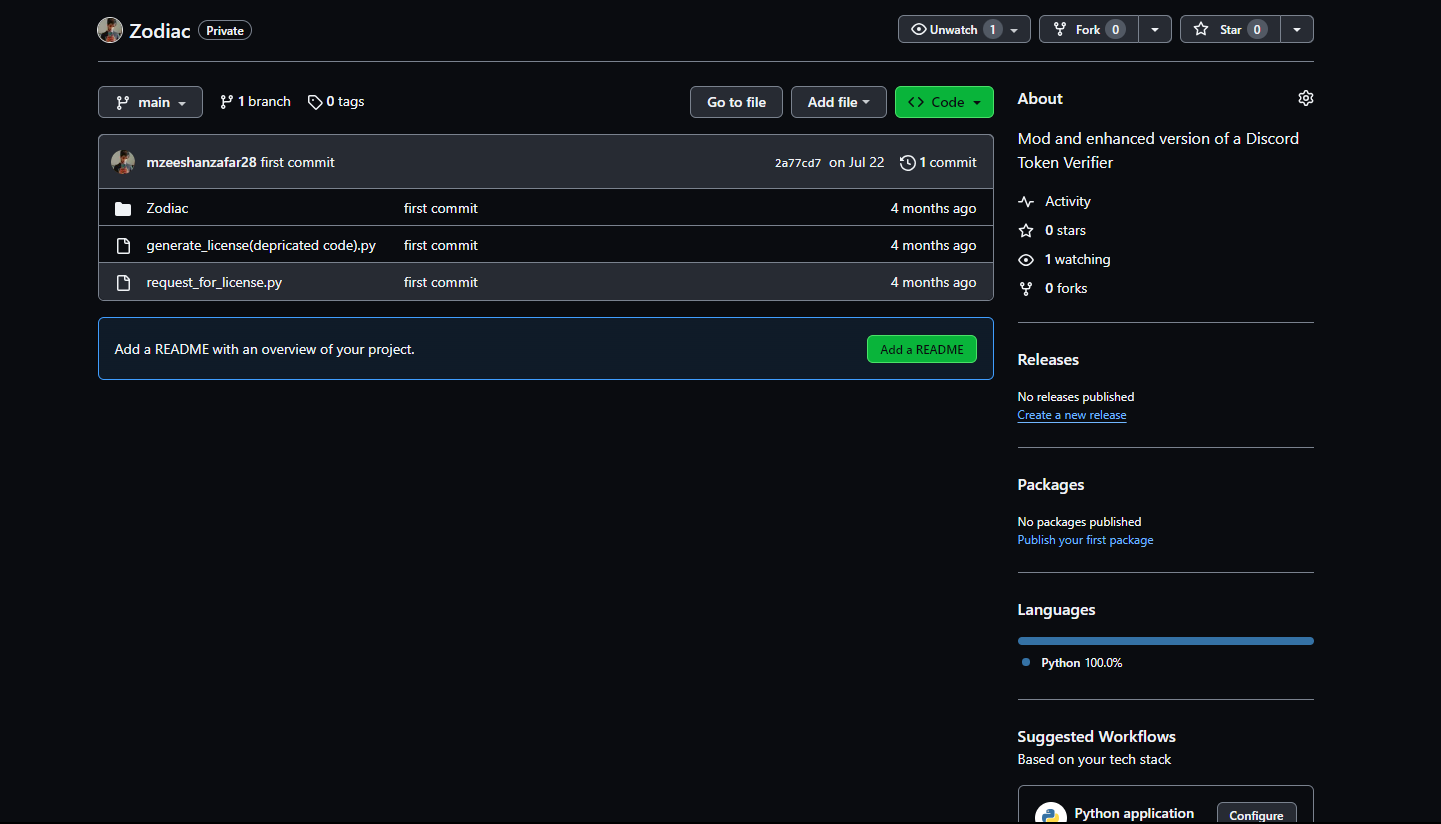
Task: Open the lists dropdown arrow next to Star
Action: click(x=1297, y=29)
